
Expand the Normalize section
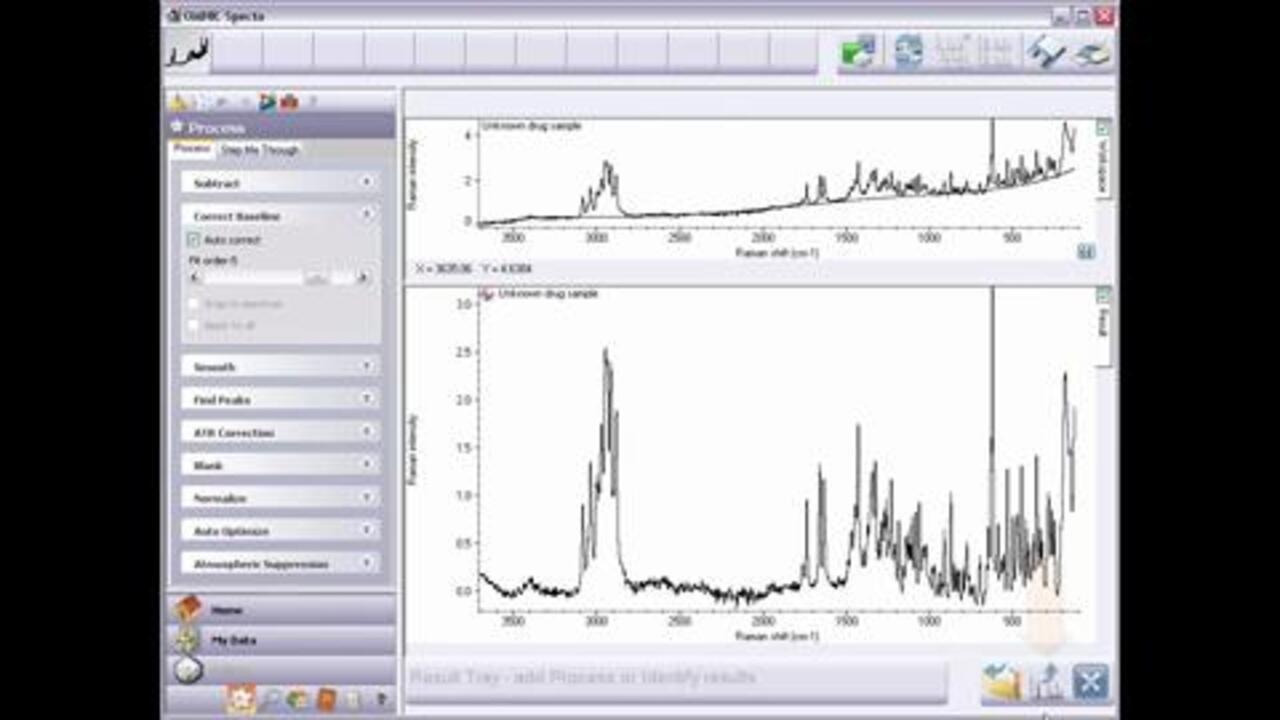[280, 498]
